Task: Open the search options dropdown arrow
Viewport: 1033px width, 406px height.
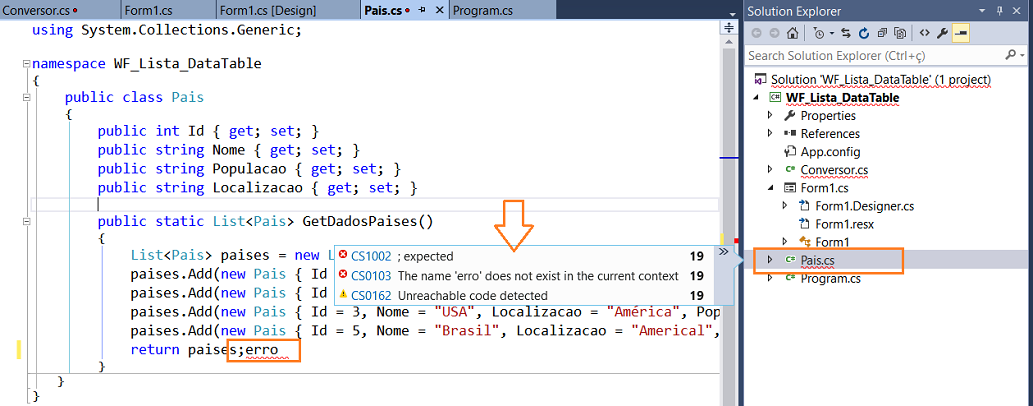Action: 1021,56
